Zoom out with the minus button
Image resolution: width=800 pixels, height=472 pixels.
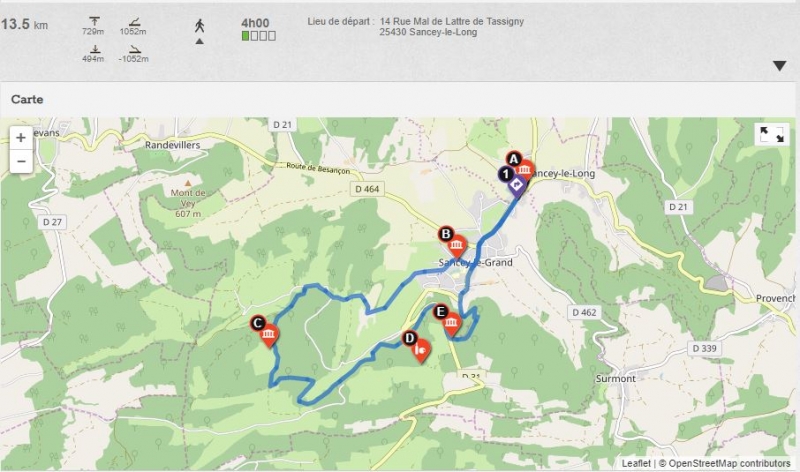click(21, 161)
